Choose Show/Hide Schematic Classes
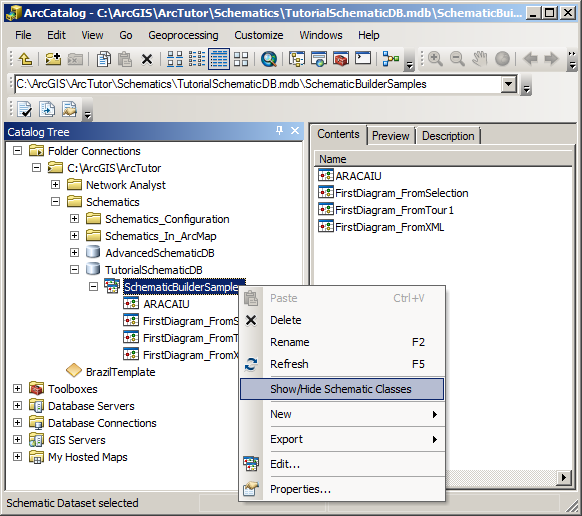This screenshot has height=516, width=582. click(x=342, y=389)
